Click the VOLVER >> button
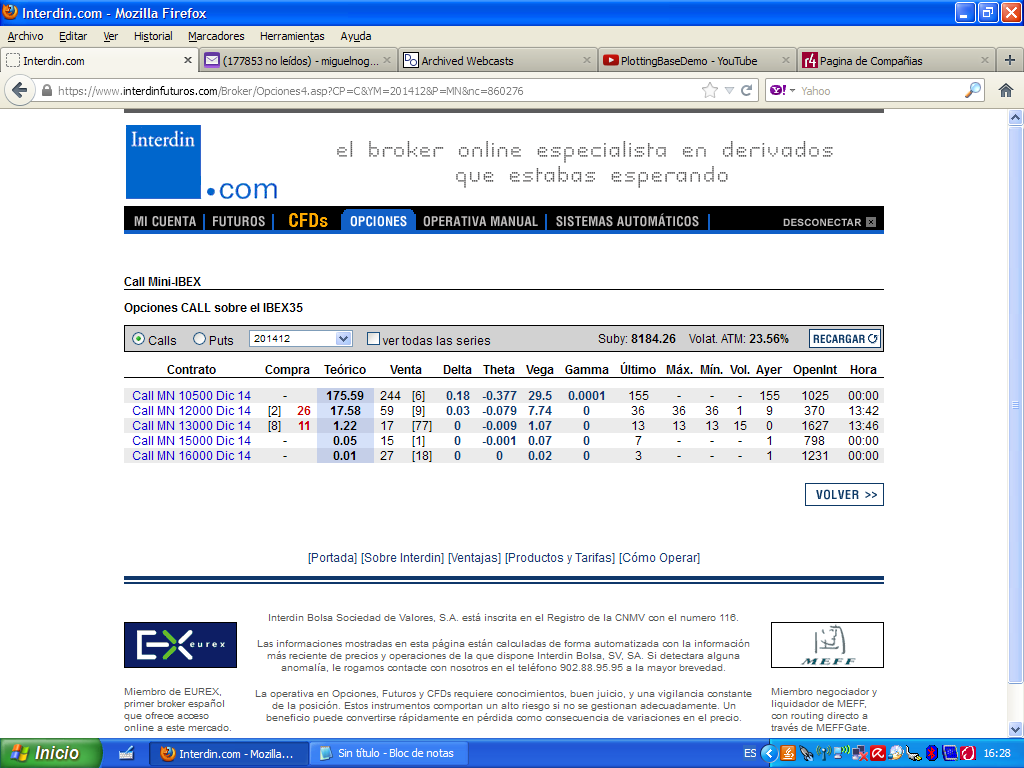 [844, 494]
